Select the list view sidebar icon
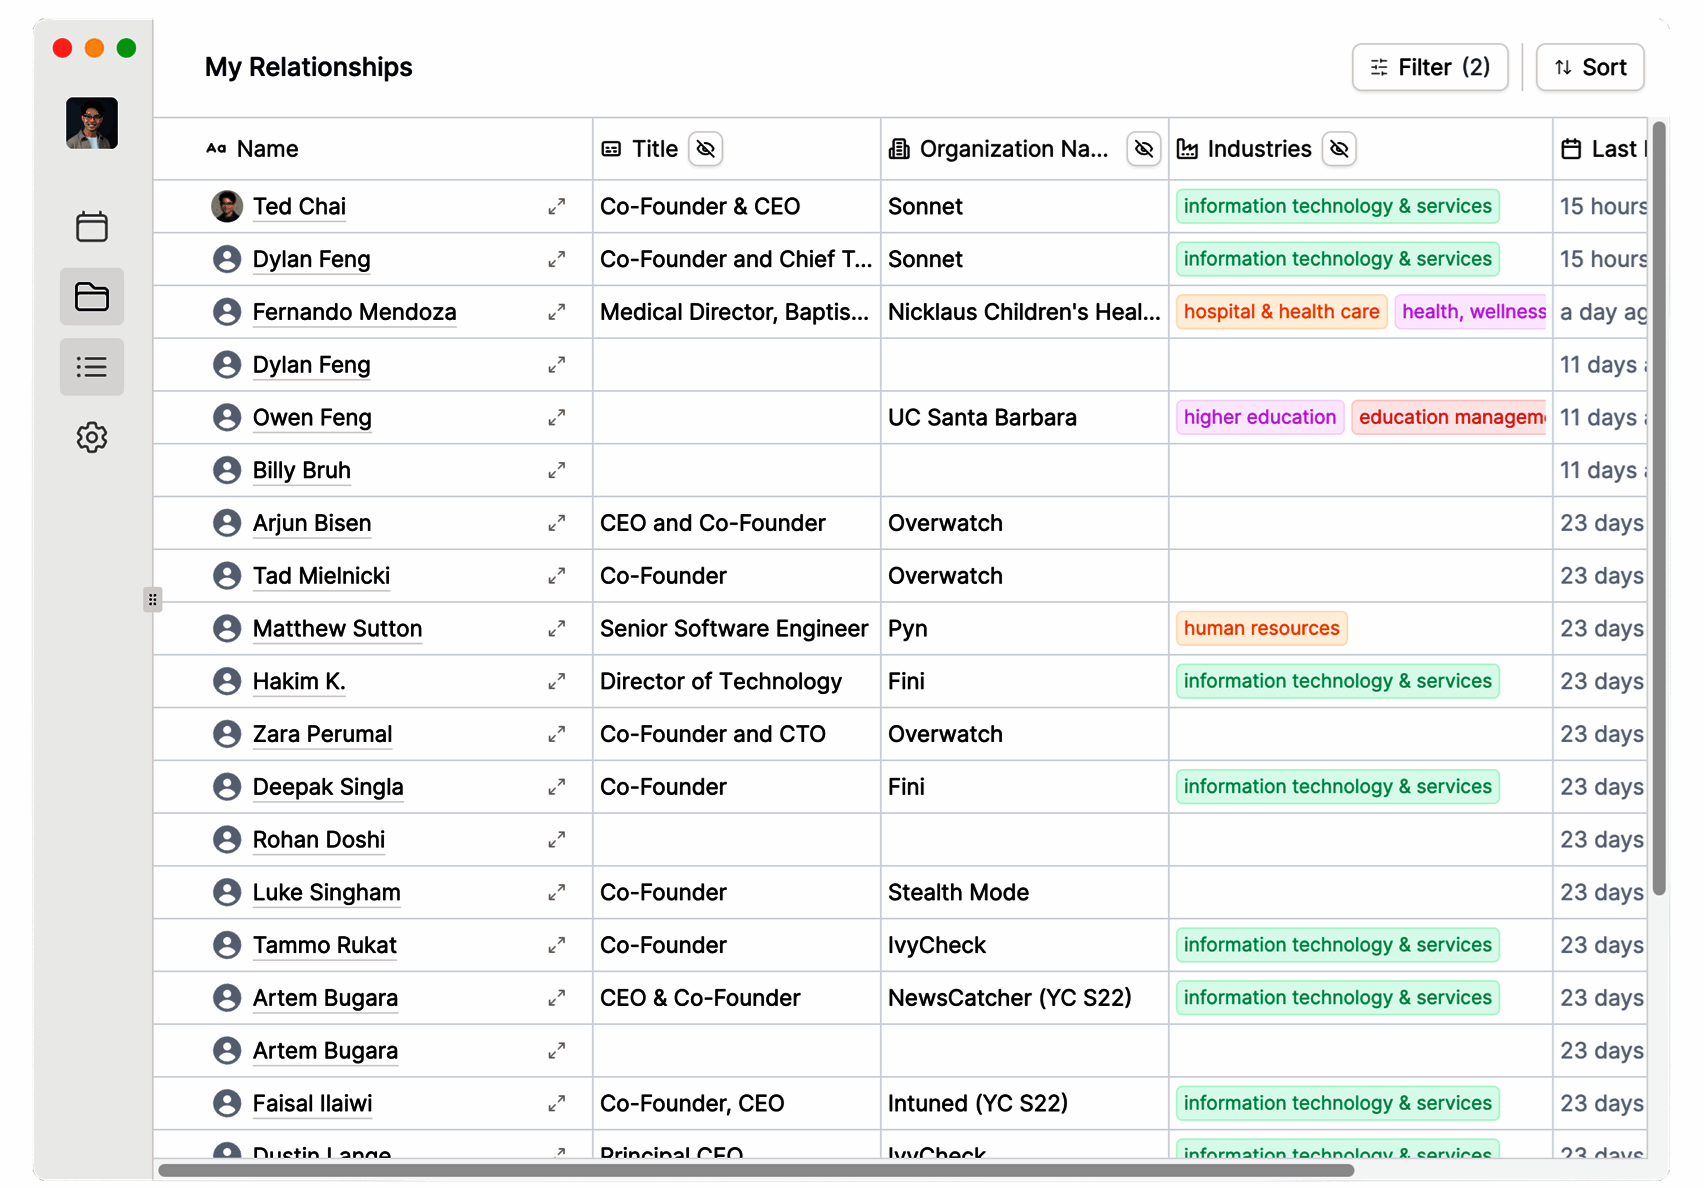The width and height of the screenshot is (1704, 1188). tap(92, 367)
